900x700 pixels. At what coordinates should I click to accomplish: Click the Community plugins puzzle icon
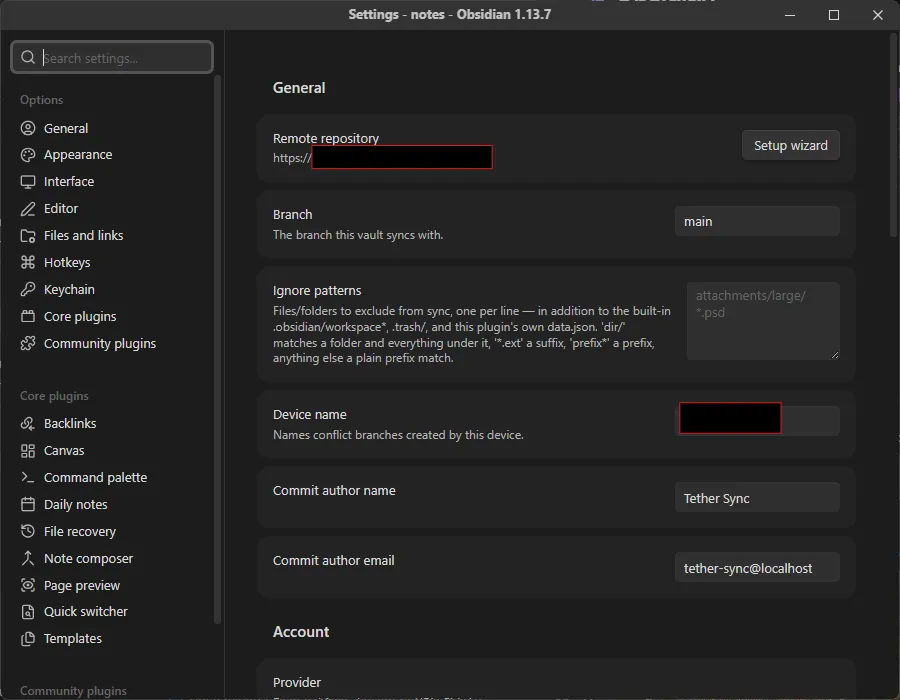pyautogui.click(x=28, y=344)
